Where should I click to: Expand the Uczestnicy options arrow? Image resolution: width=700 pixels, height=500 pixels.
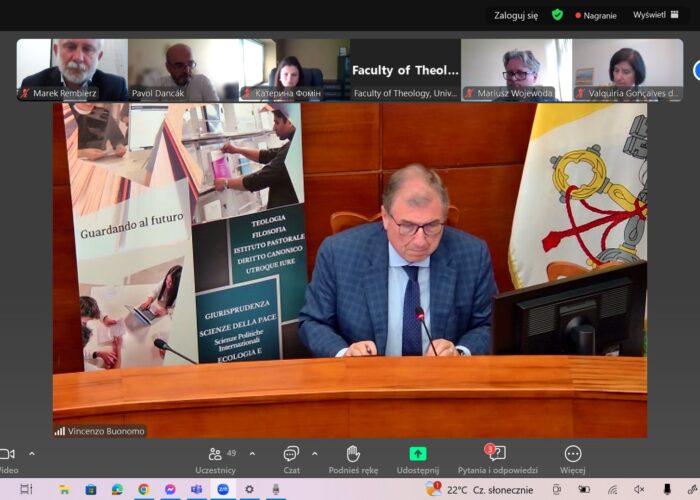(x=252, y=453)
